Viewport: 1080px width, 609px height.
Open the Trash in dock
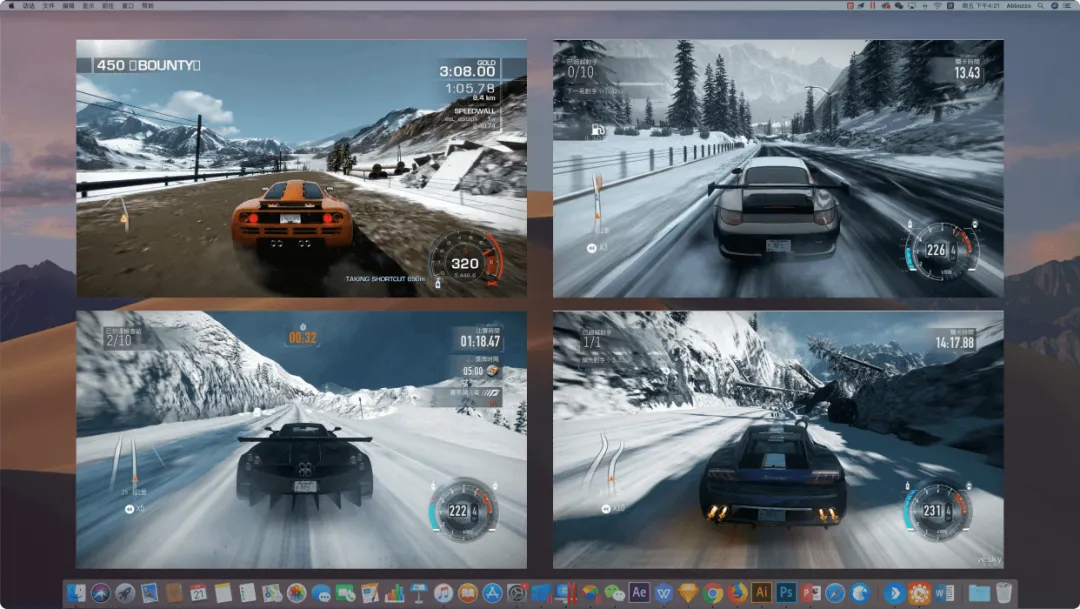point(1004,592)
